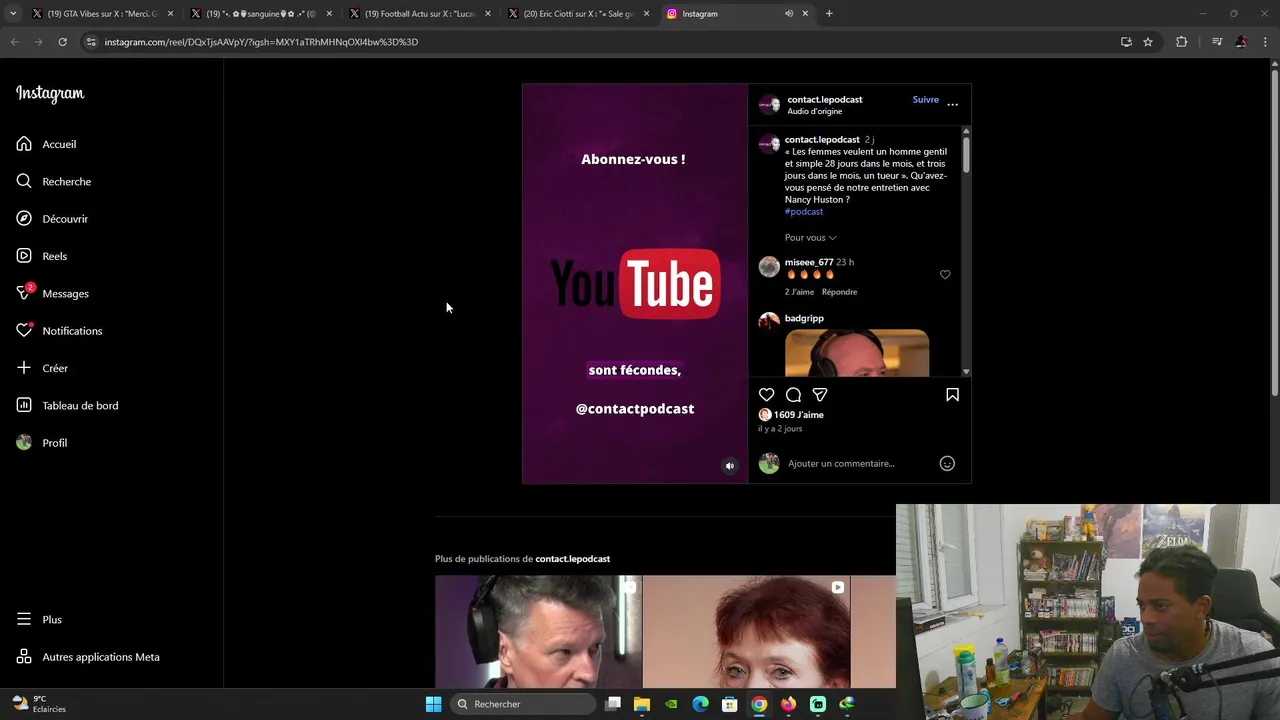
Task: Click the taskbar Rechercher search box
Action: coord(522,704)
